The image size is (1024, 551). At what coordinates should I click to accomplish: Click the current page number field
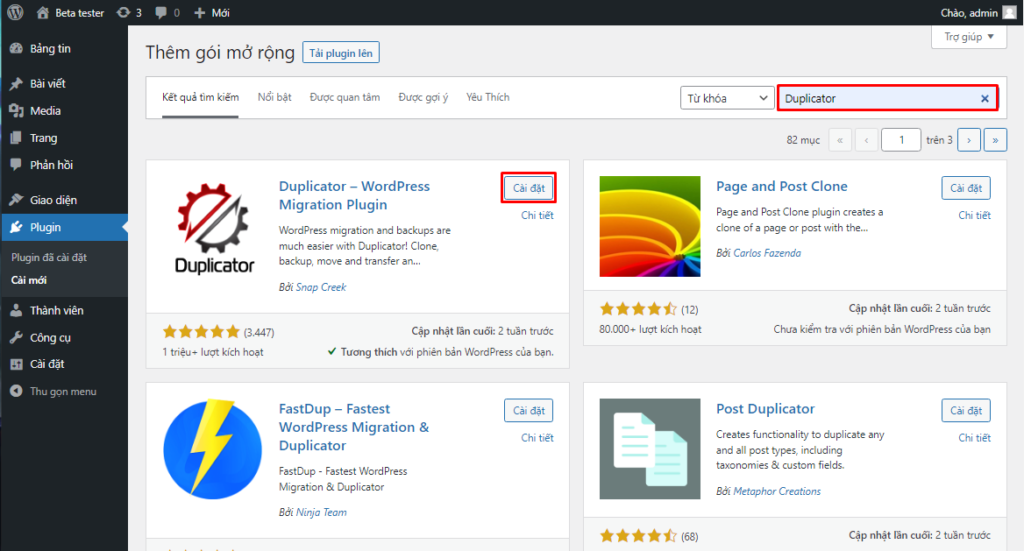tap(901, 140)
